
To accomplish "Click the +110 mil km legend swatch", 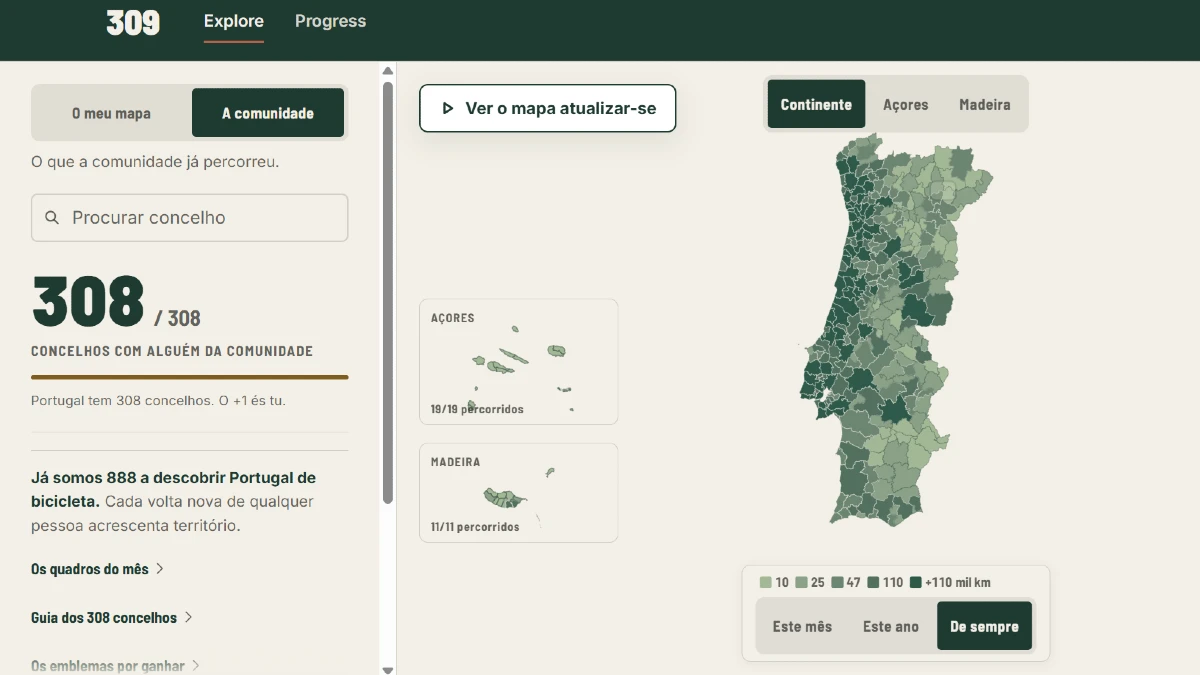I will coord(916,582).
